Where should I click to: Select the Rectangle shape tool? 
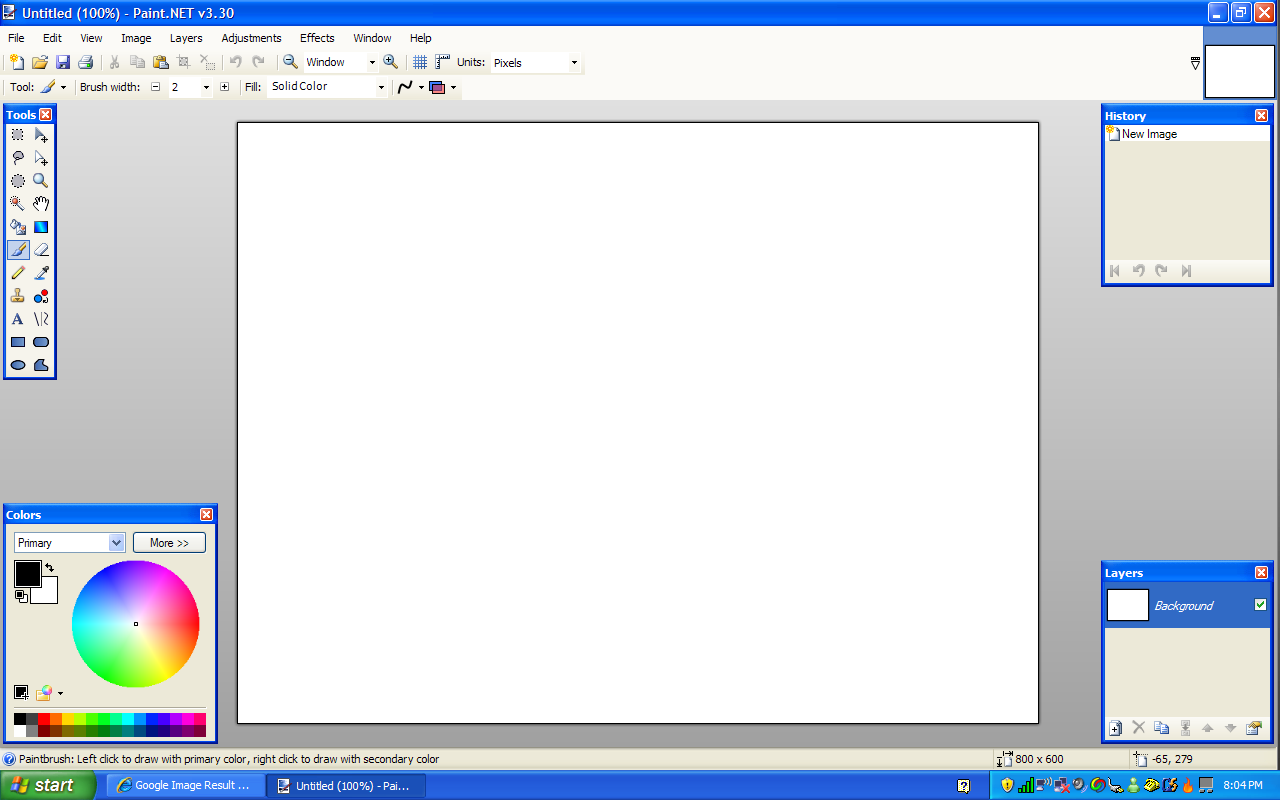pos(18,342)
